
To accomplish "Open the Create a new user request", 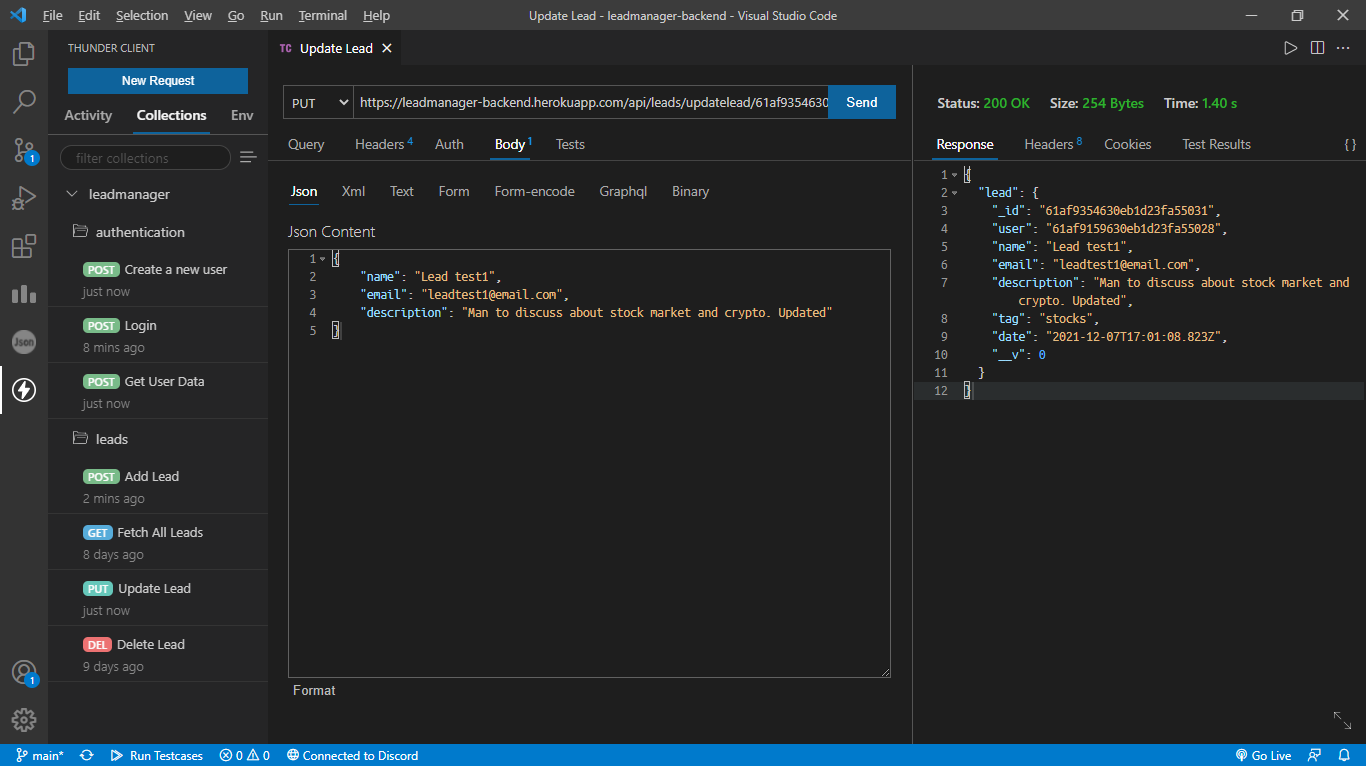I will [158, 279].
